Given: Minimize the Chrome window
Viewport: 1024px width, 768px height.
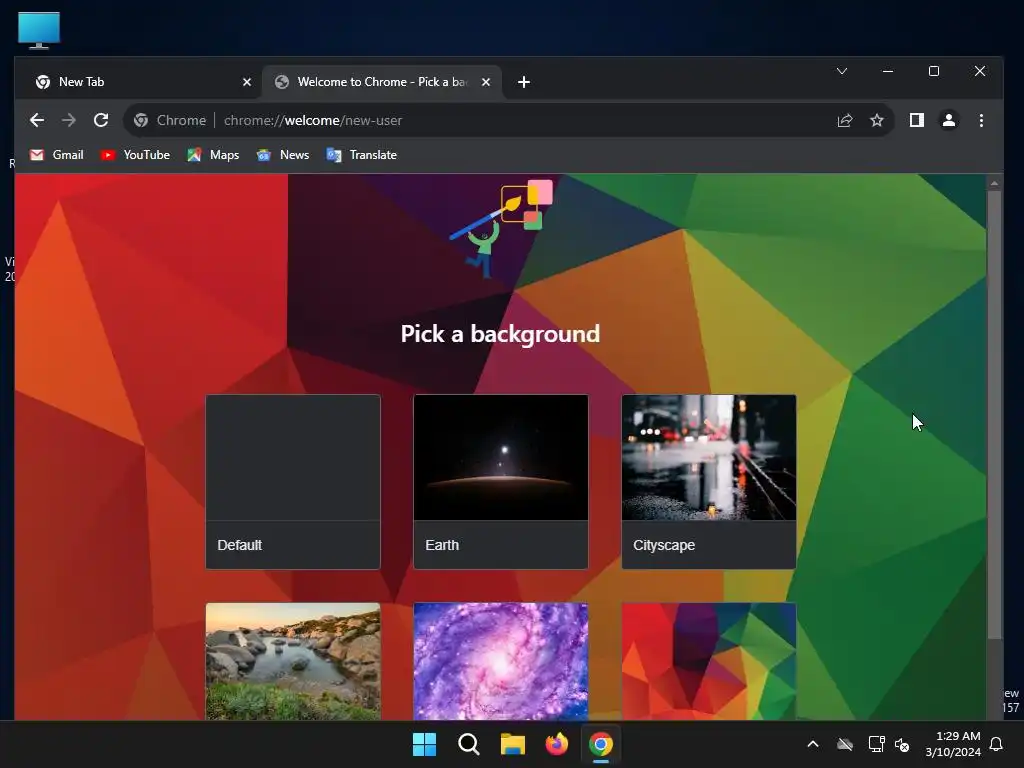Looking at the screenshot, I should [x=888, y=71].
